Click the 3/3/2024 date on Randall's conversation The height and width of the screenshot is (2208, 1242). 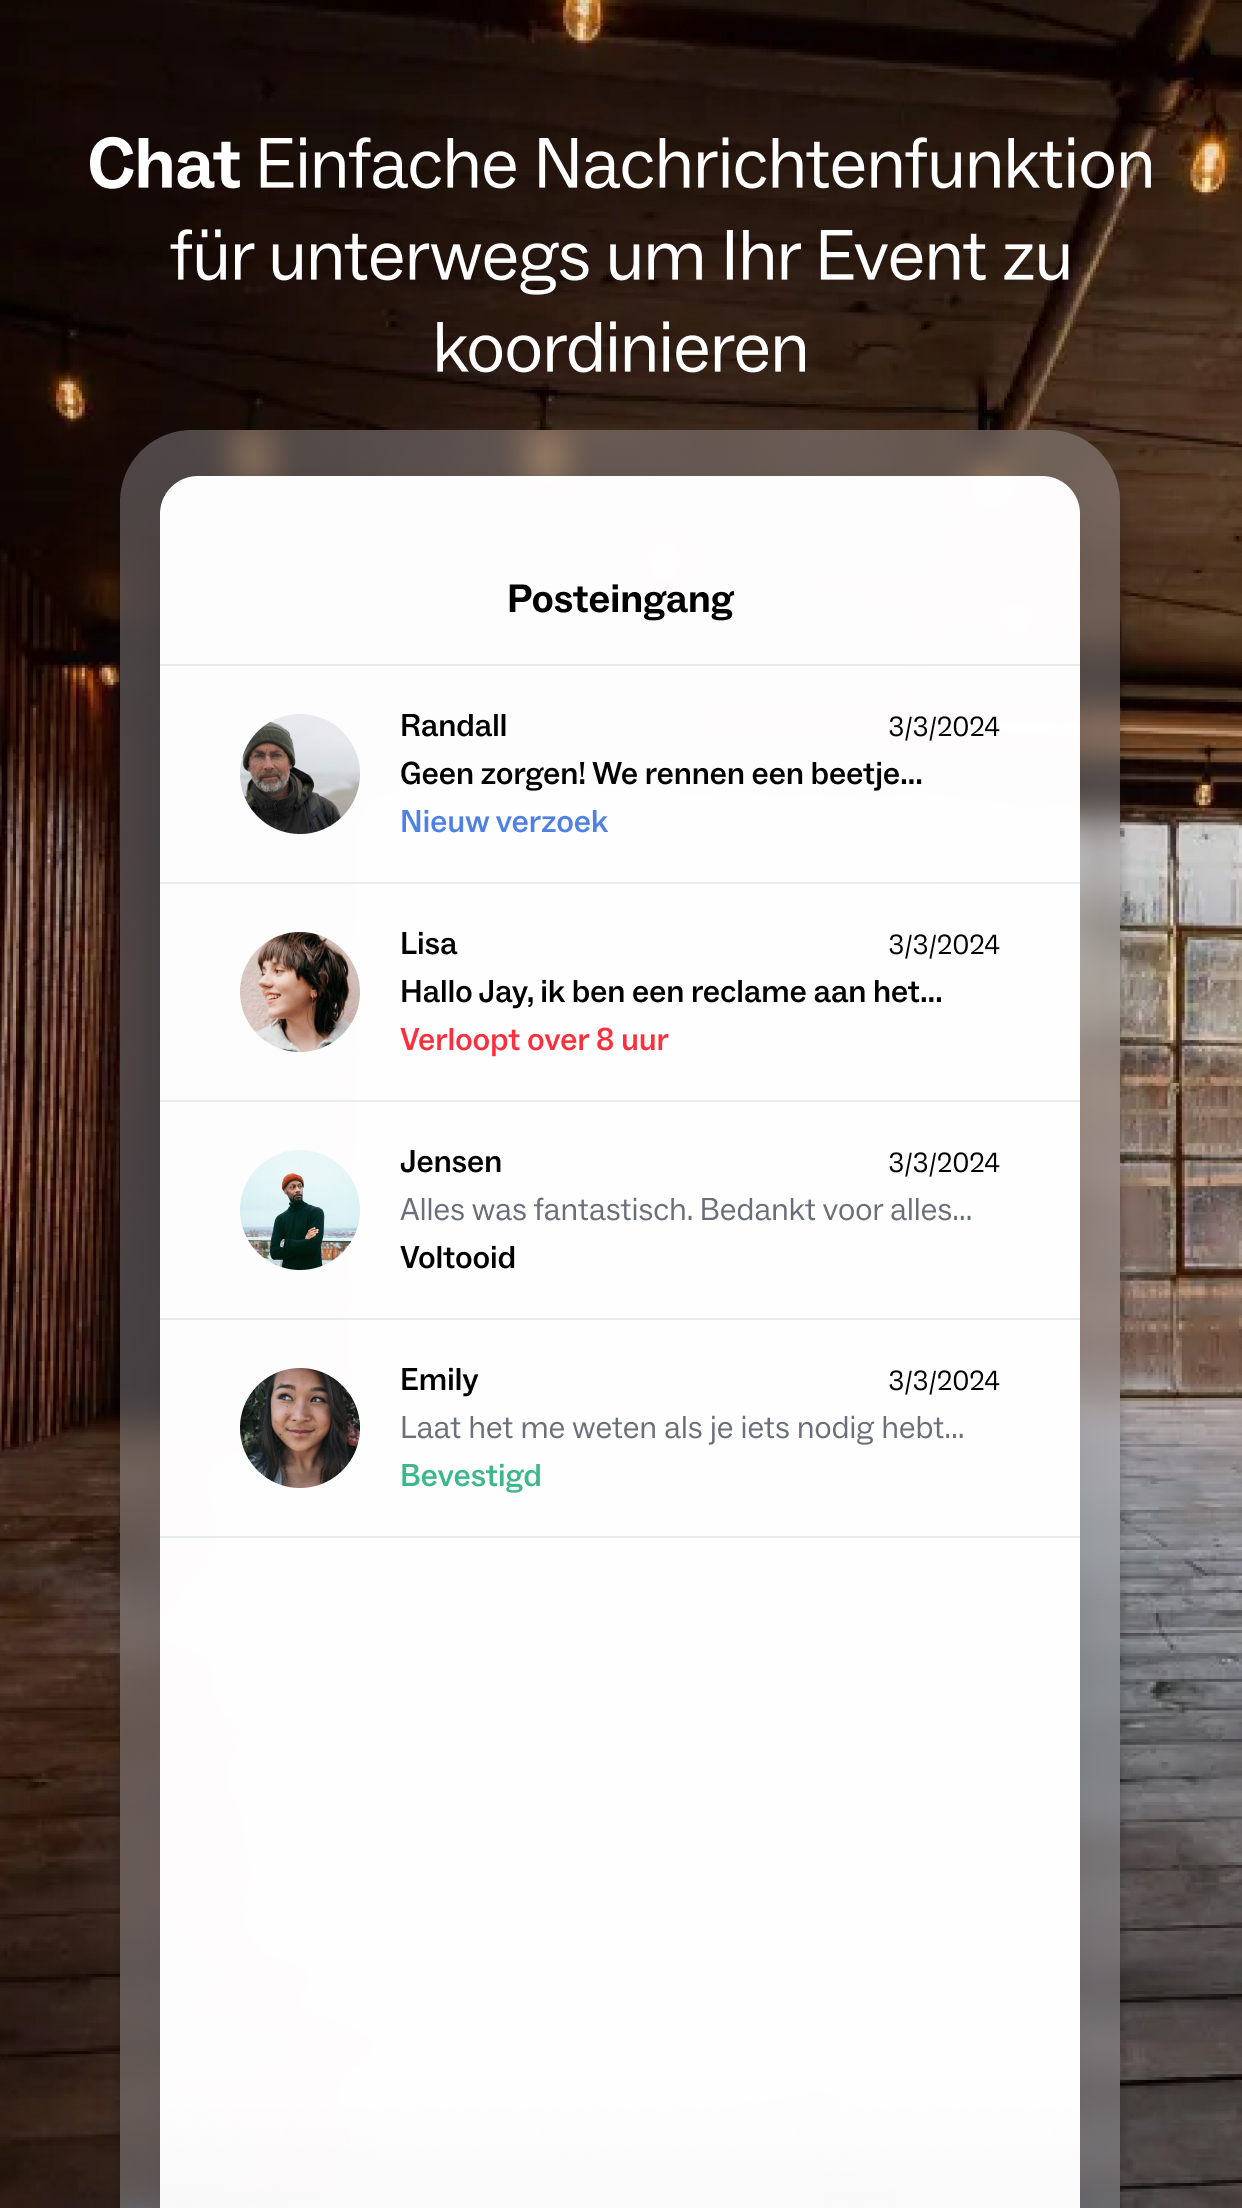[x=944, y=727]
